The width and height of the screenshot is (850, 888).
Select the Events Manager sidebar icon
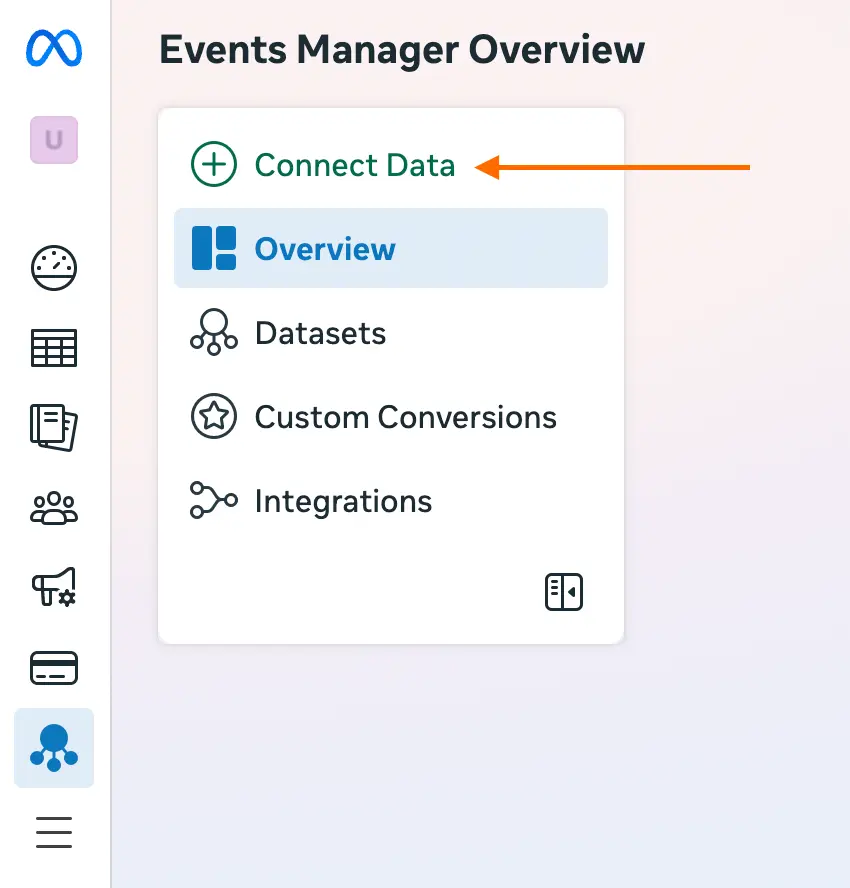[x=53, y=747]
